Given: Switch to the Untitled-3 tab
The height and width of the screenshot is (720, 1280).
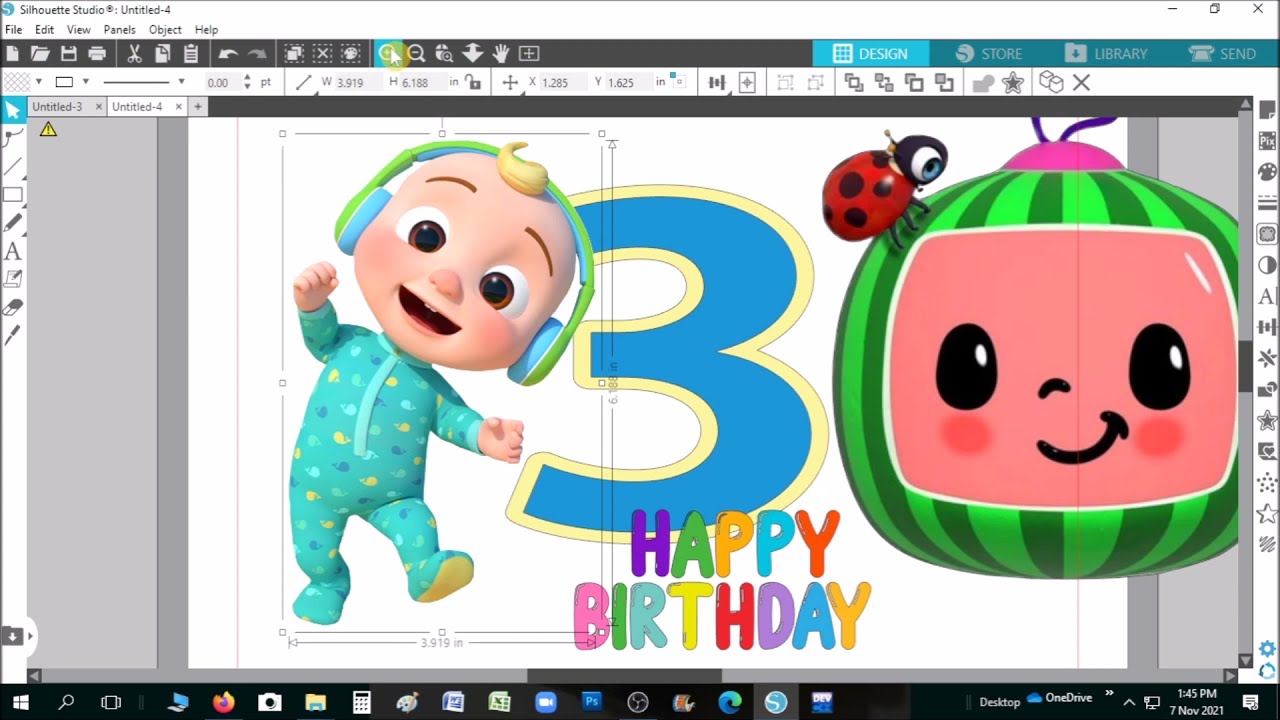Looking at the screenshot, I should pyautogui.click(x=57, y=107).
